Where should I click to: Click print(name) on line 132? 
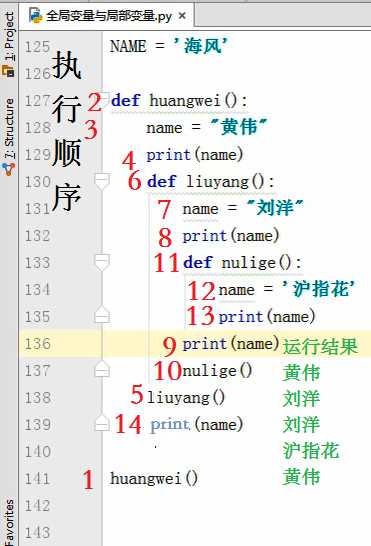coord(231,236)
